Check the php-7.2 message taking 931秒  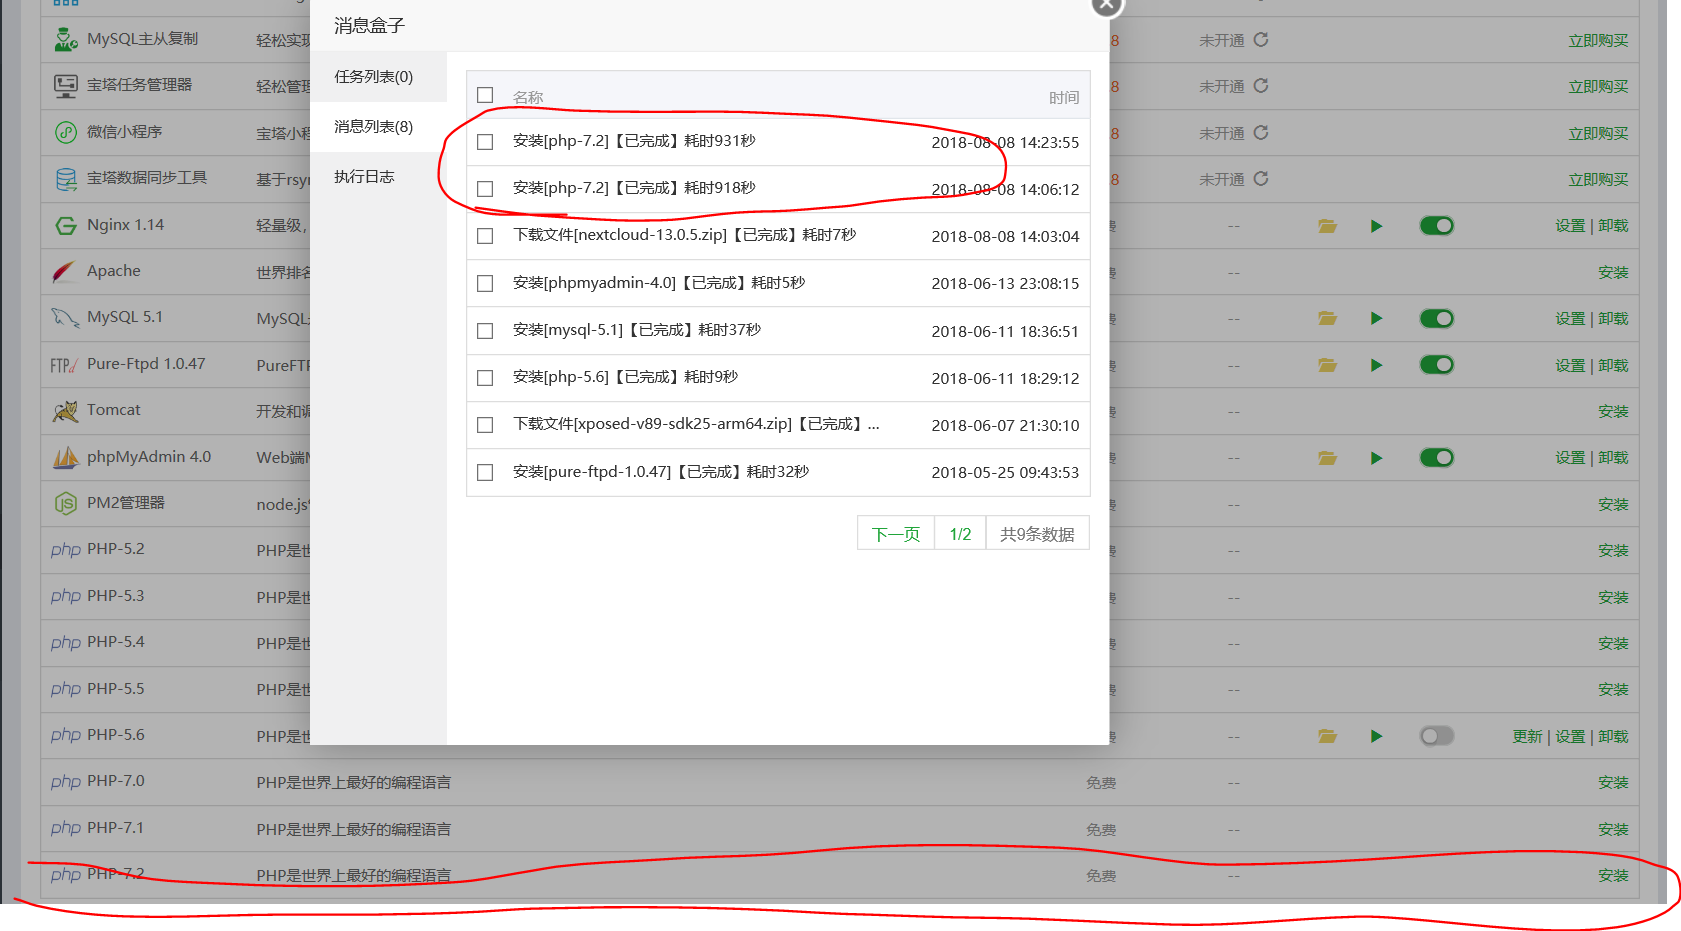(x=485, y=142)
